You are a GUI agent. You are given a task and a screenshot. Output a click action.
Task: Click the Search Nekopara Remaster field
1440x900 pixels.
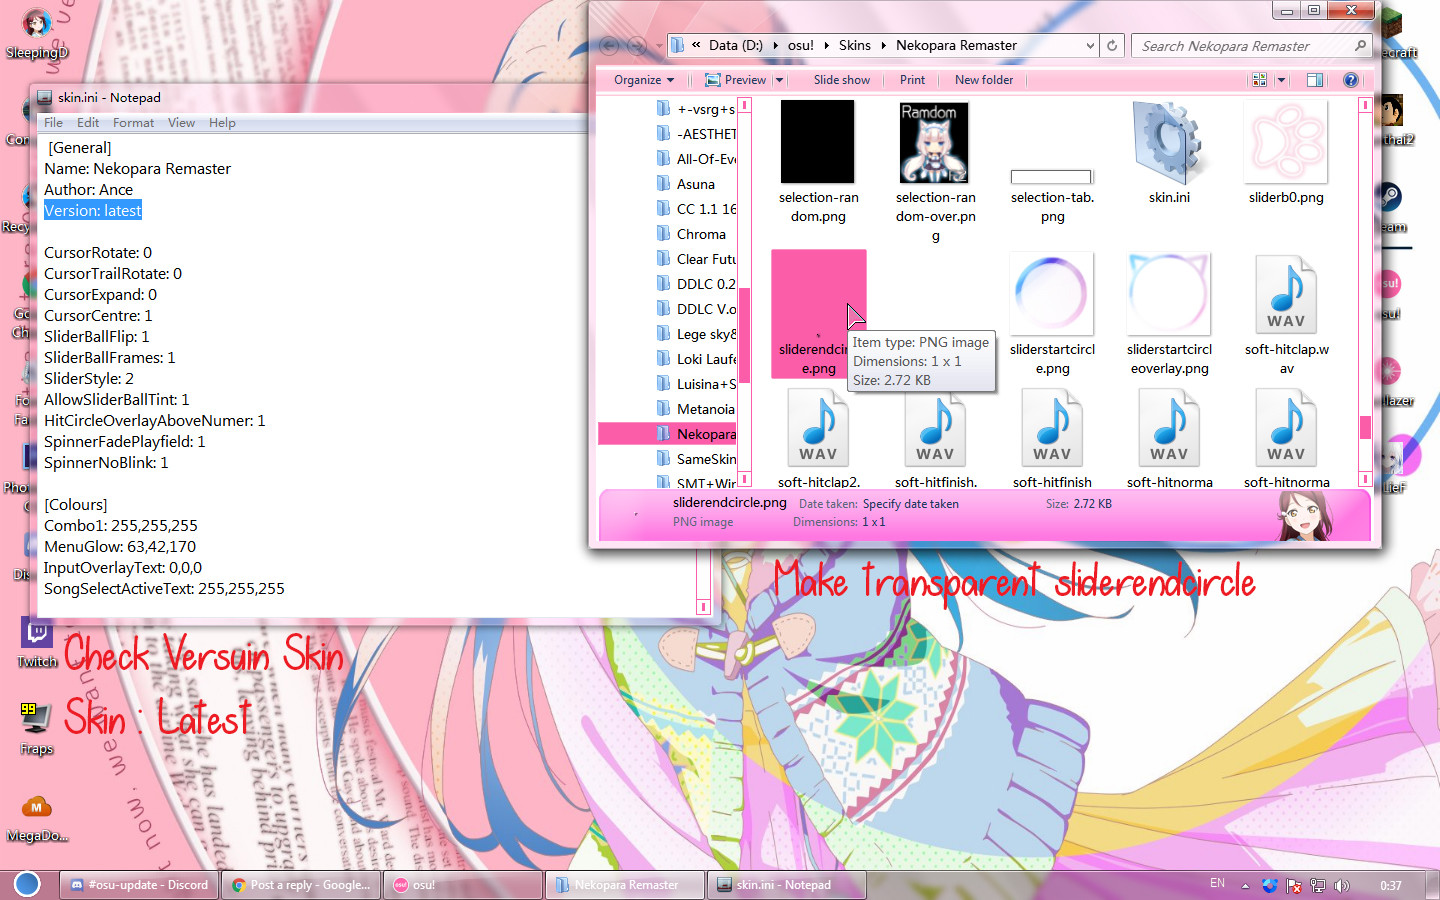(x=1250, y=46)
